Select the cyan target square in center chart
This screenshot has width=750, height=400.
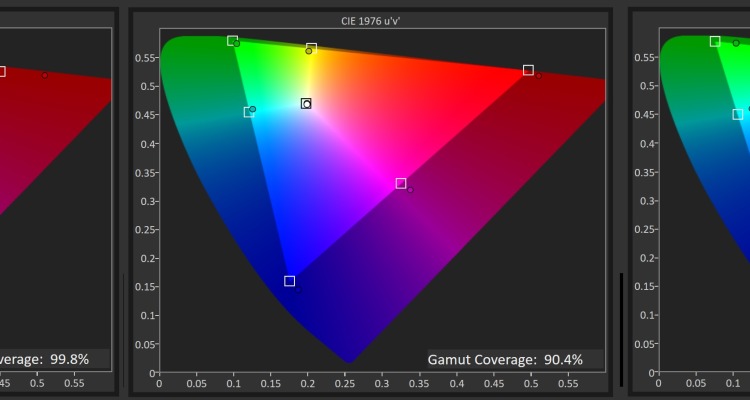(x=248, y=112)
